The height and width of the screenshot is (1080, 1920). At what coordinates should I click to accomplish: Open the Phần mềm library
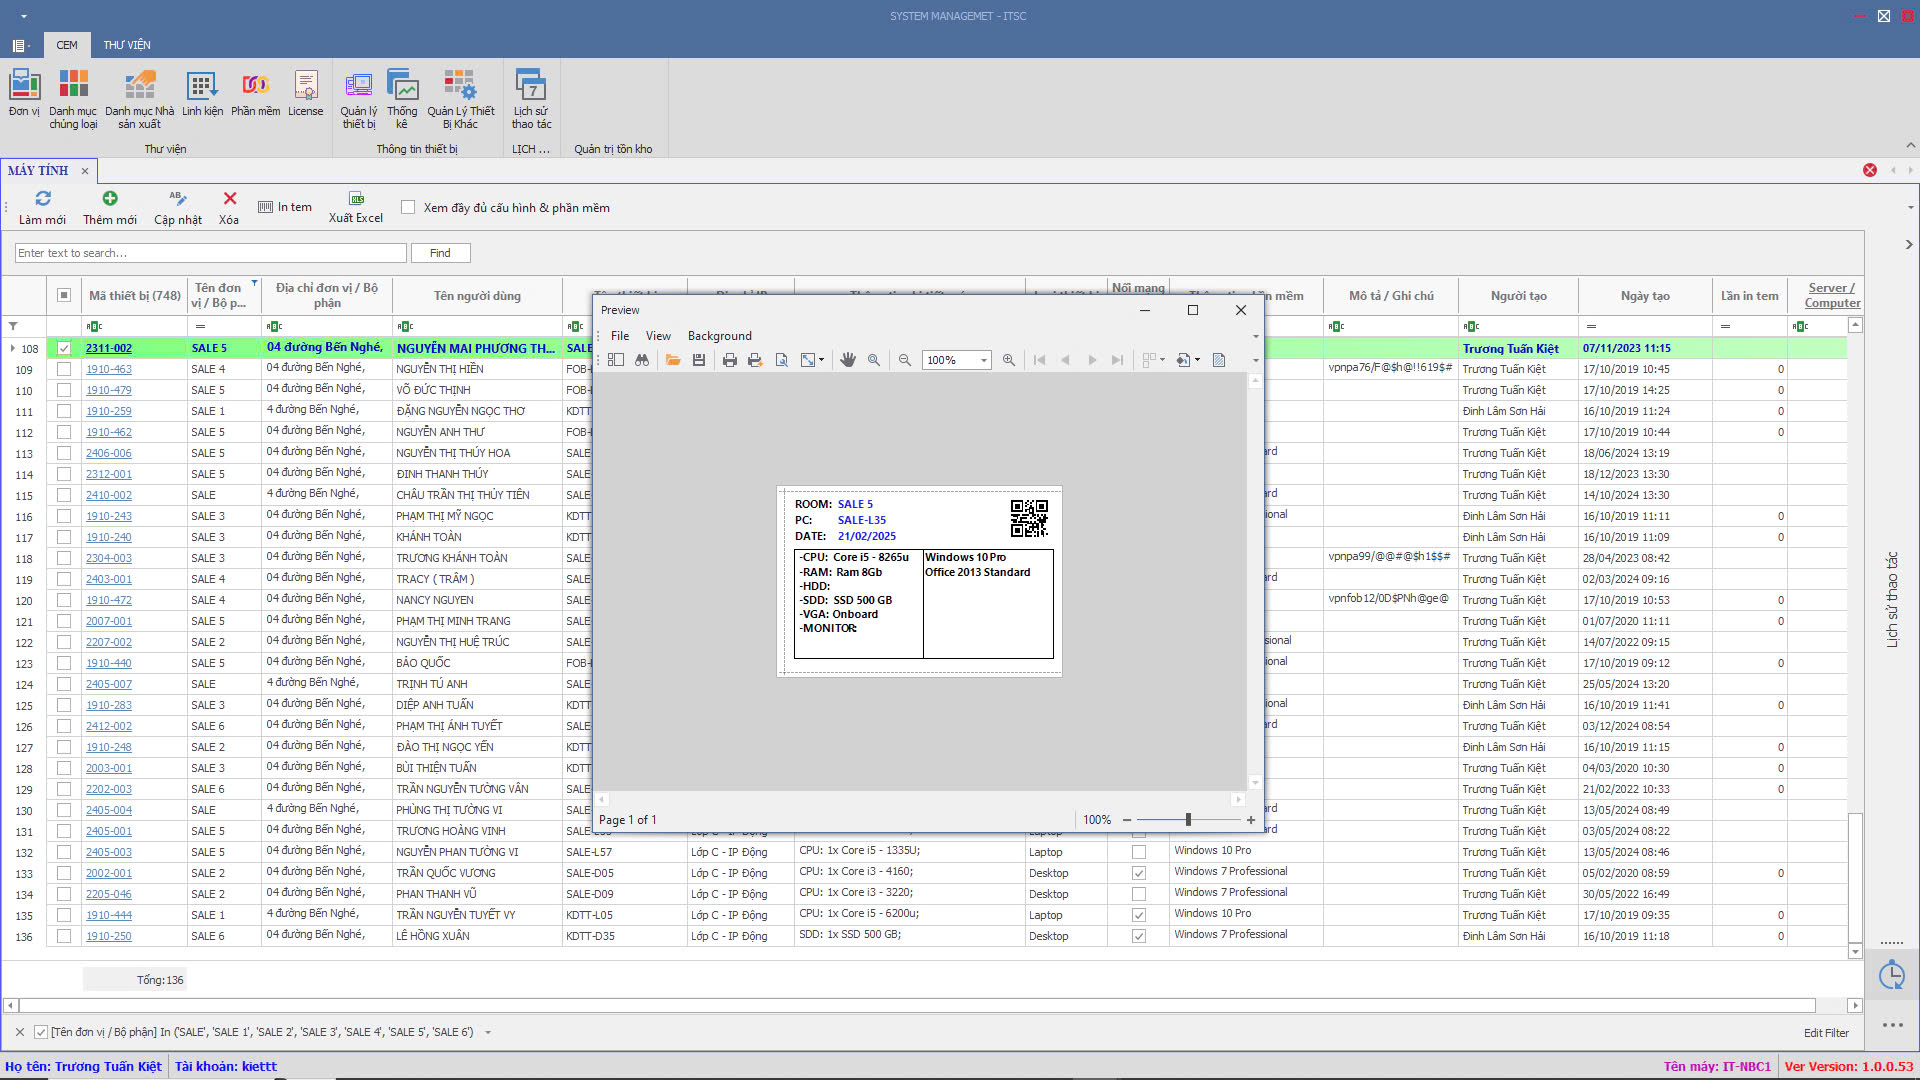pos(255,93)
